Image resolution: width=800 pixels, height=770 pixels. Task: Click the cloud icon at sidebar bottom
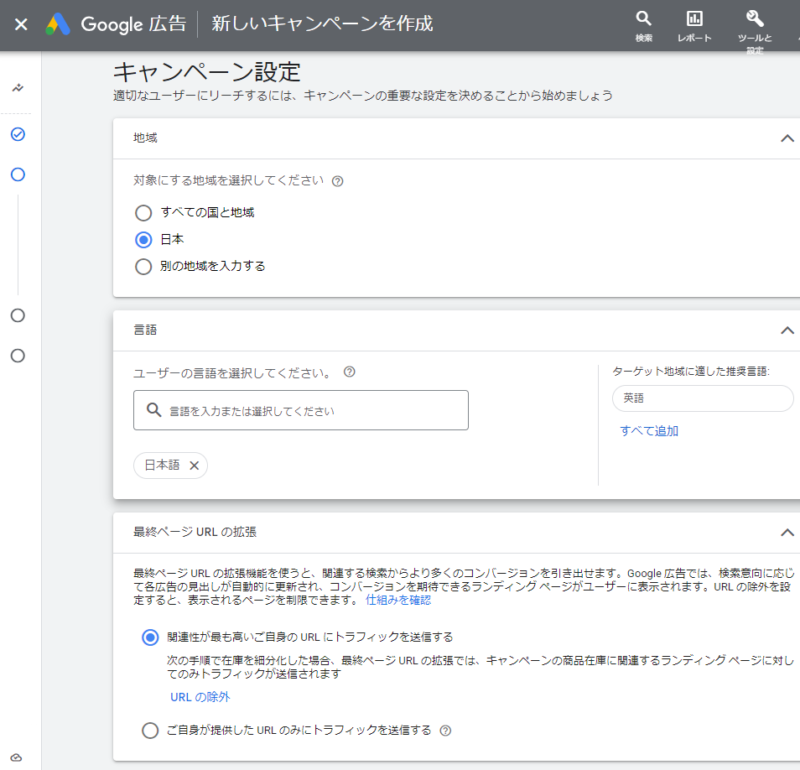16,758
